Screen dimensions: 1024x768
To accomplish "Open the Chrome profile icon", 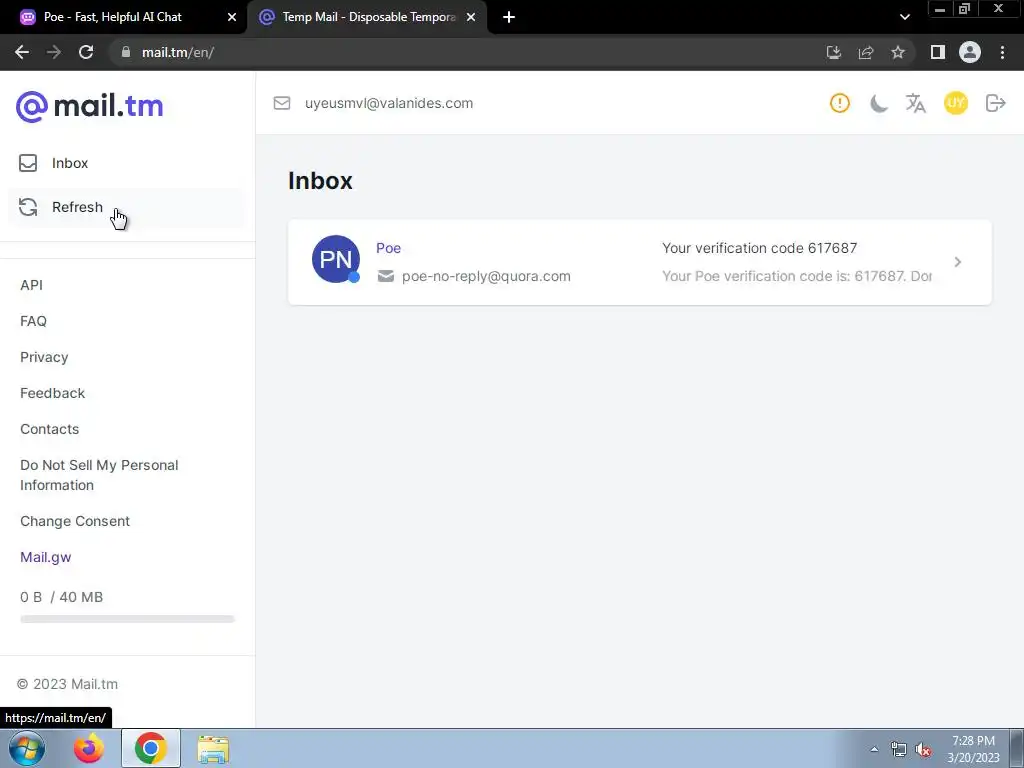I will tap(970, 52).
